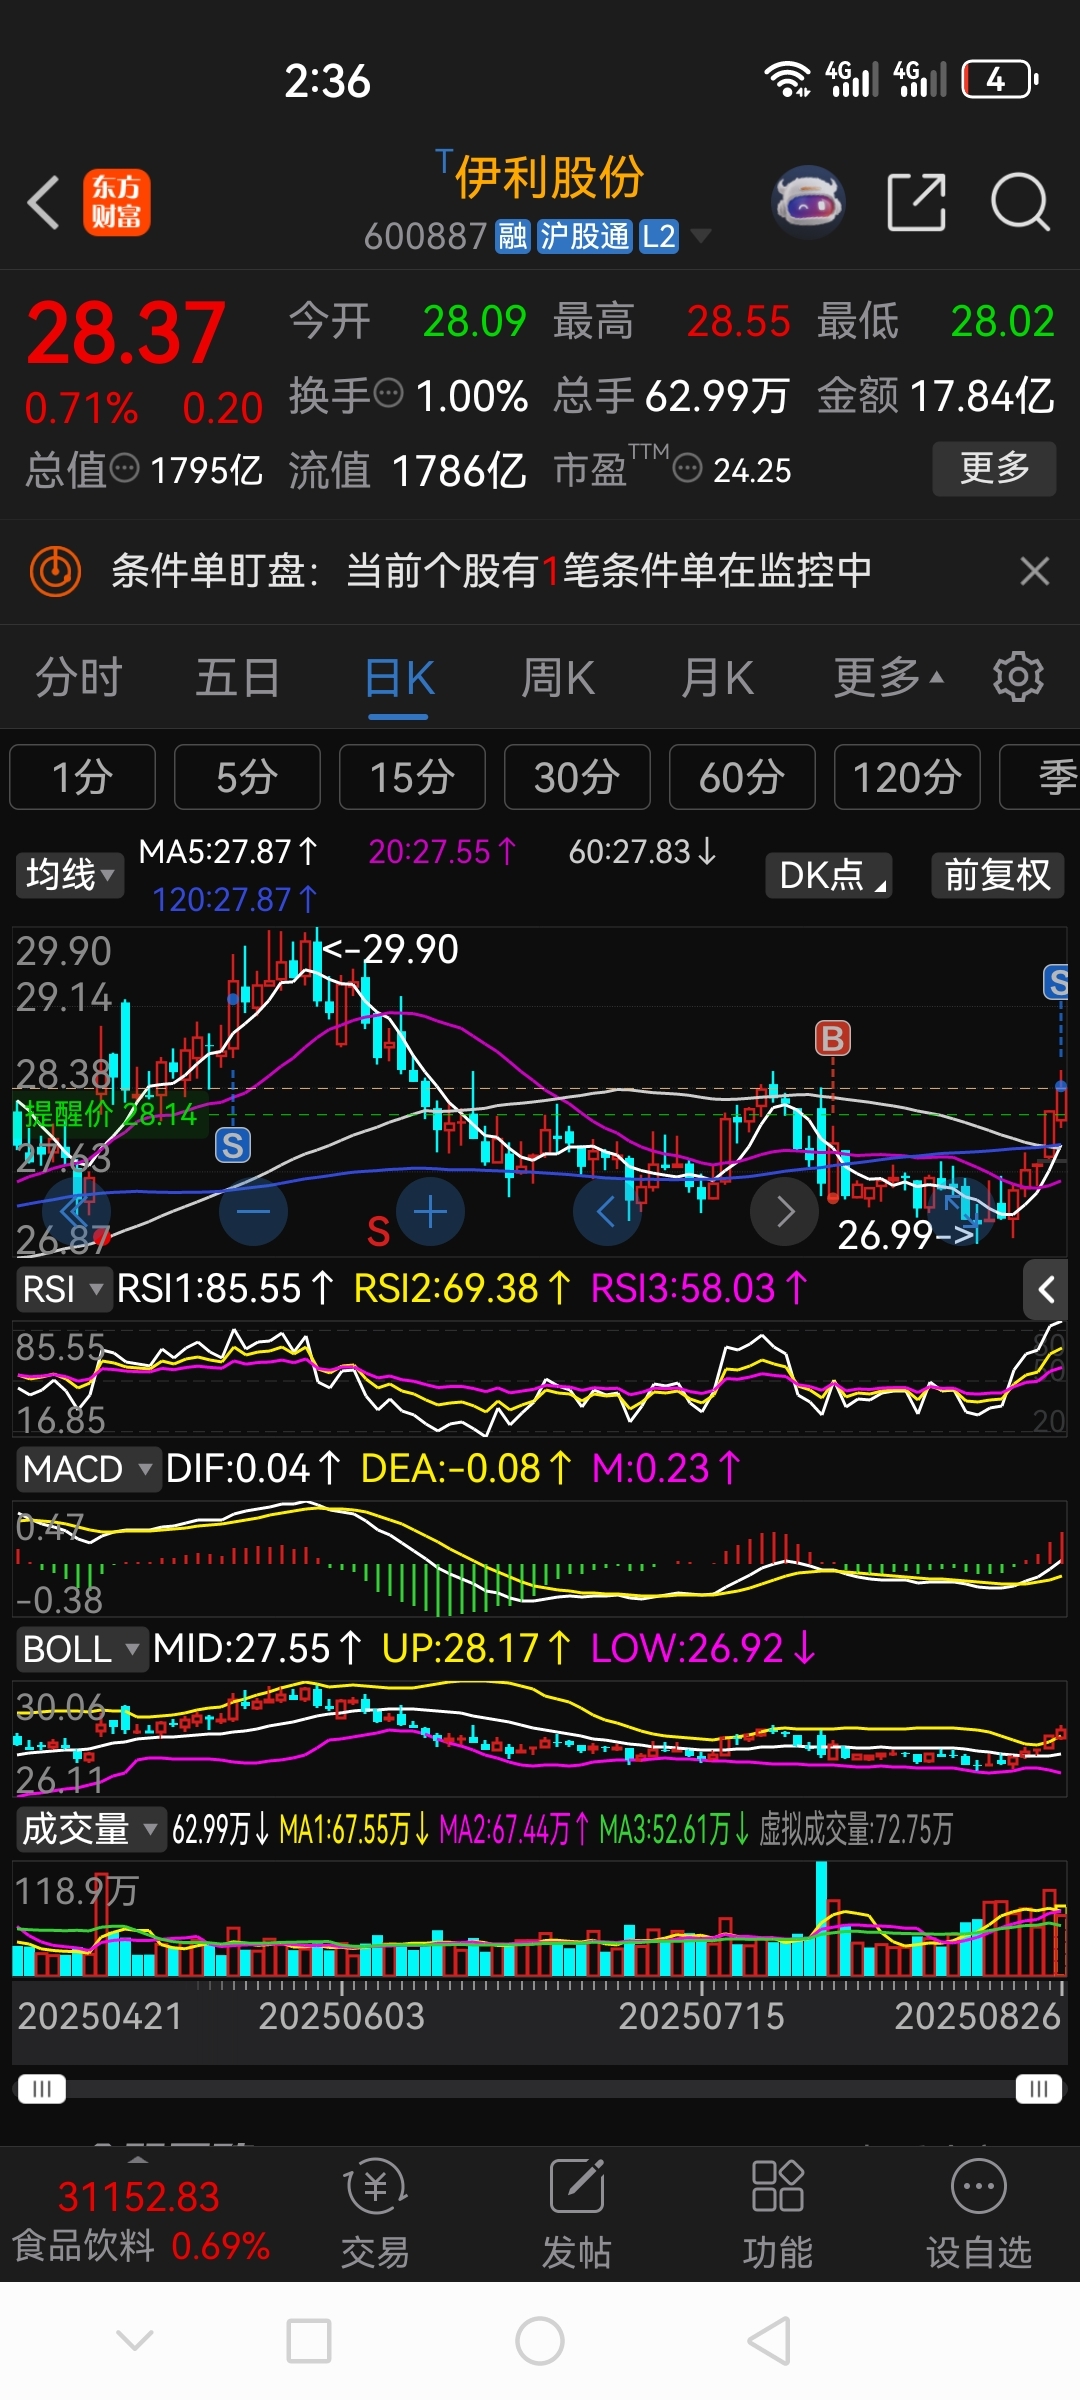Open the robot assistant avatar icon

point(808,202)
